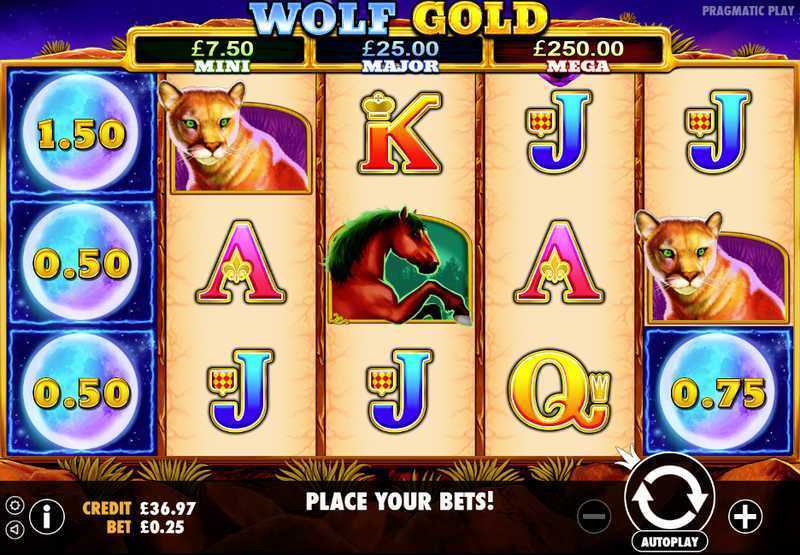Select the Mega jackpot £250.00 panel
The image size is (800, 555).
579,56
